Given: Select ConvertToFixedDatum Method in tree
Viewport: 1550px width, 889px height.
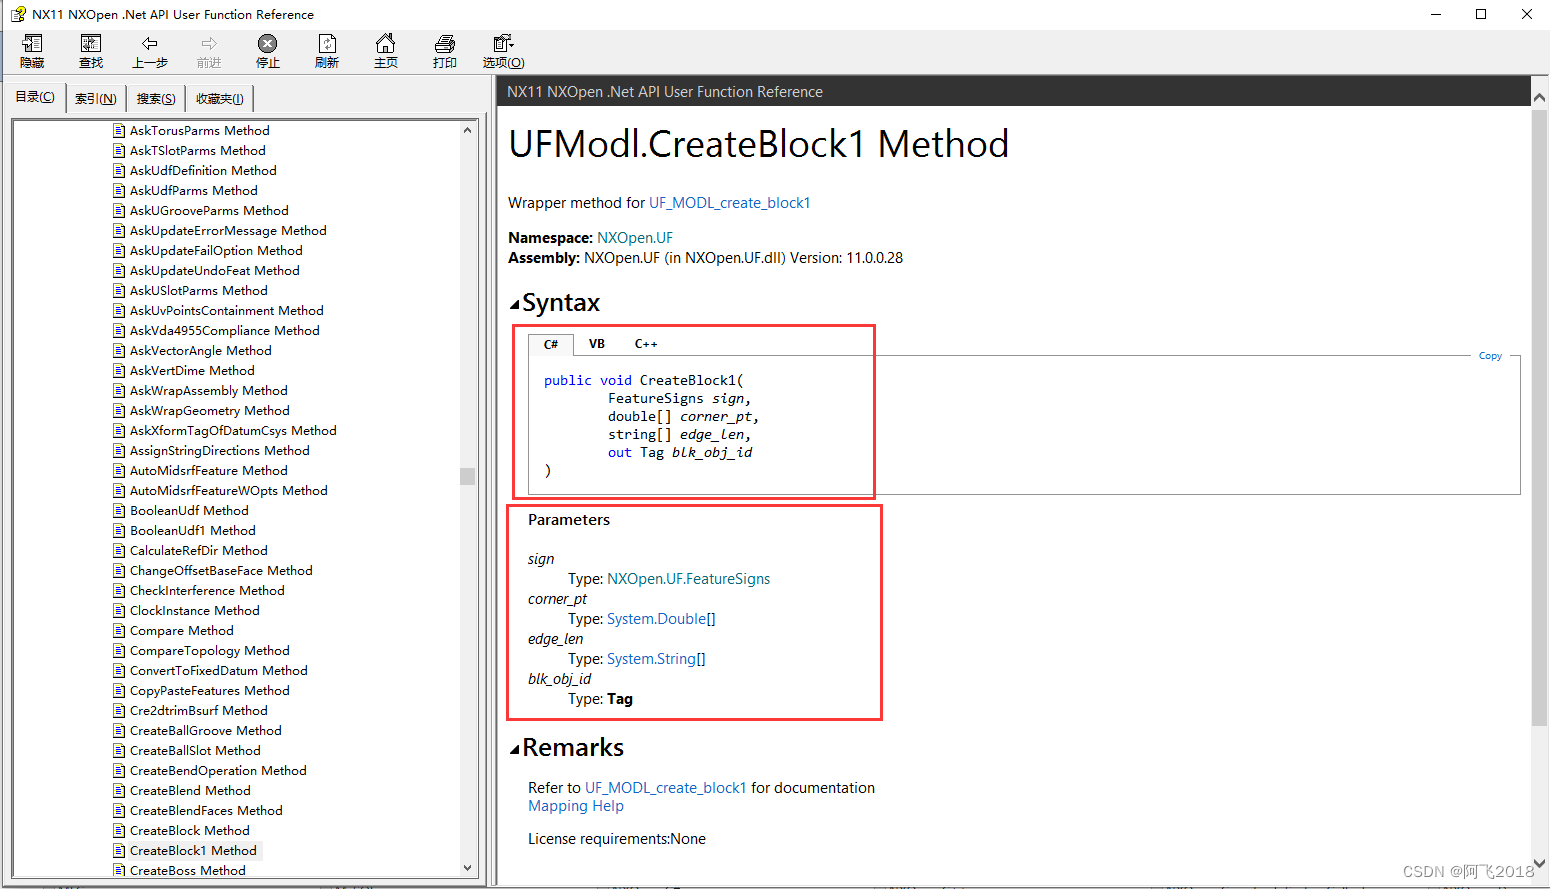Looking at the screenshot, I should (x=219, y=671).
